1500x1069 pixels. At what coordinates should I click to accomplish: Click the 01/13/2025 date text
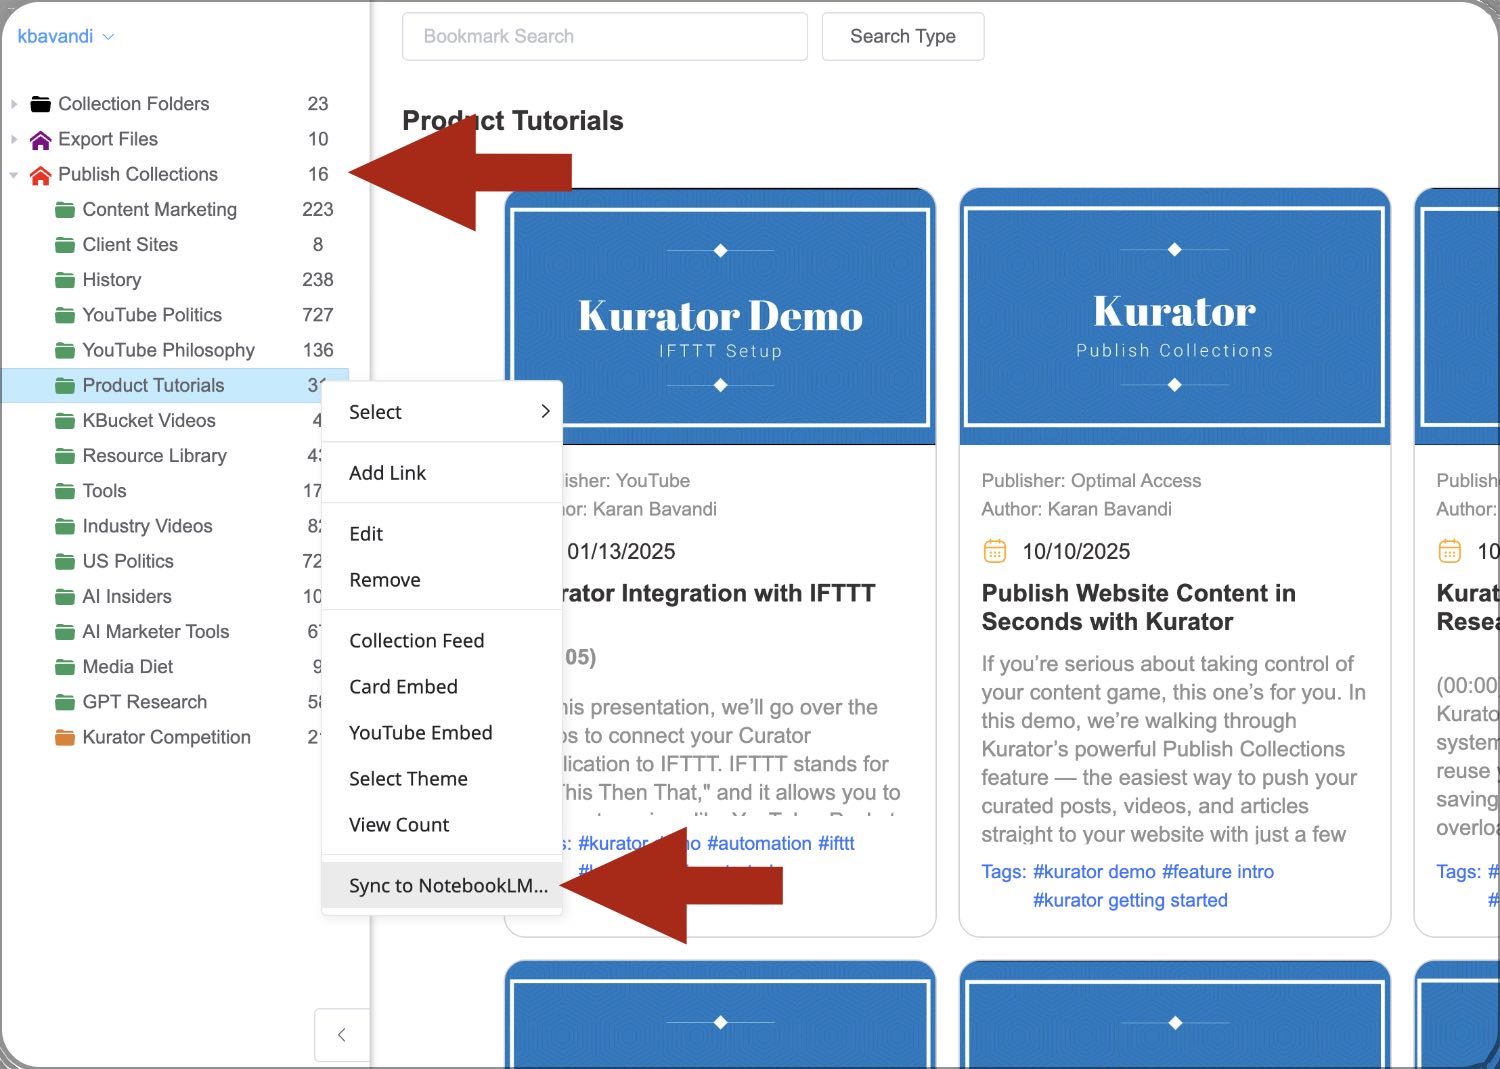[621, 552]
